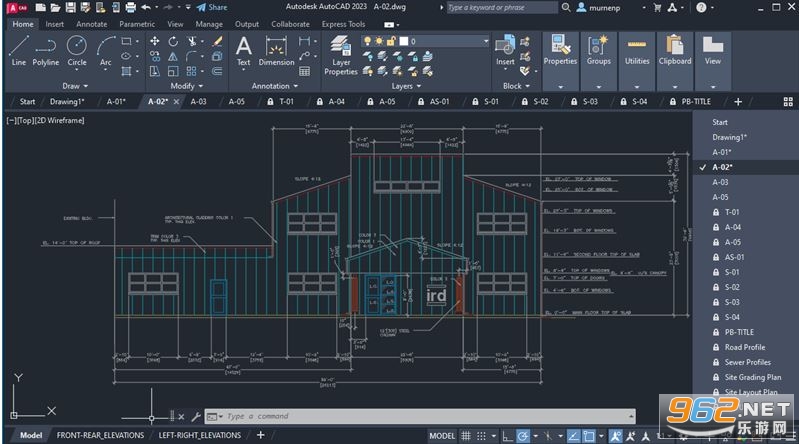
Task: Select the Arc tool
Action: (x=105, y=51)
